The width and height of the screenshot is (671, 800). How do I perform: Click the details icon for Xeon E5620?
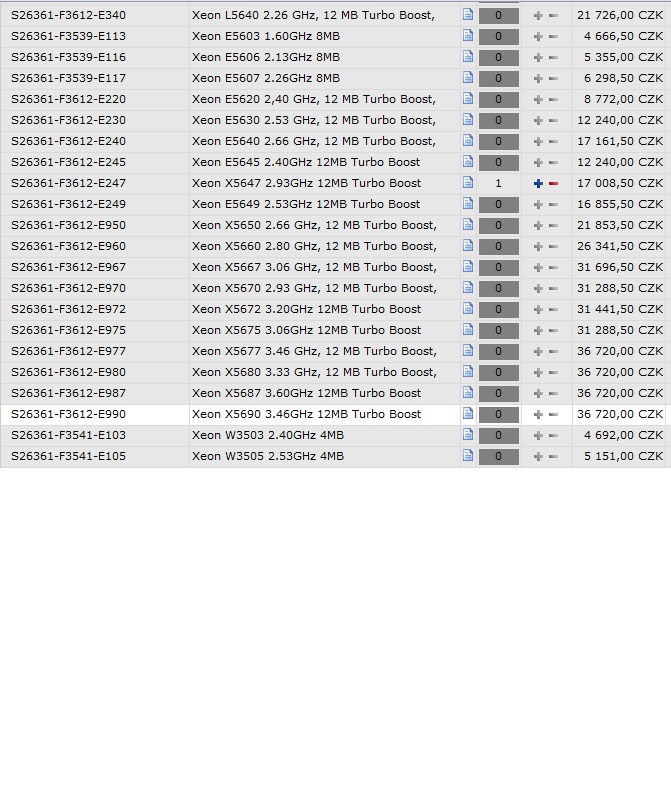467,99
